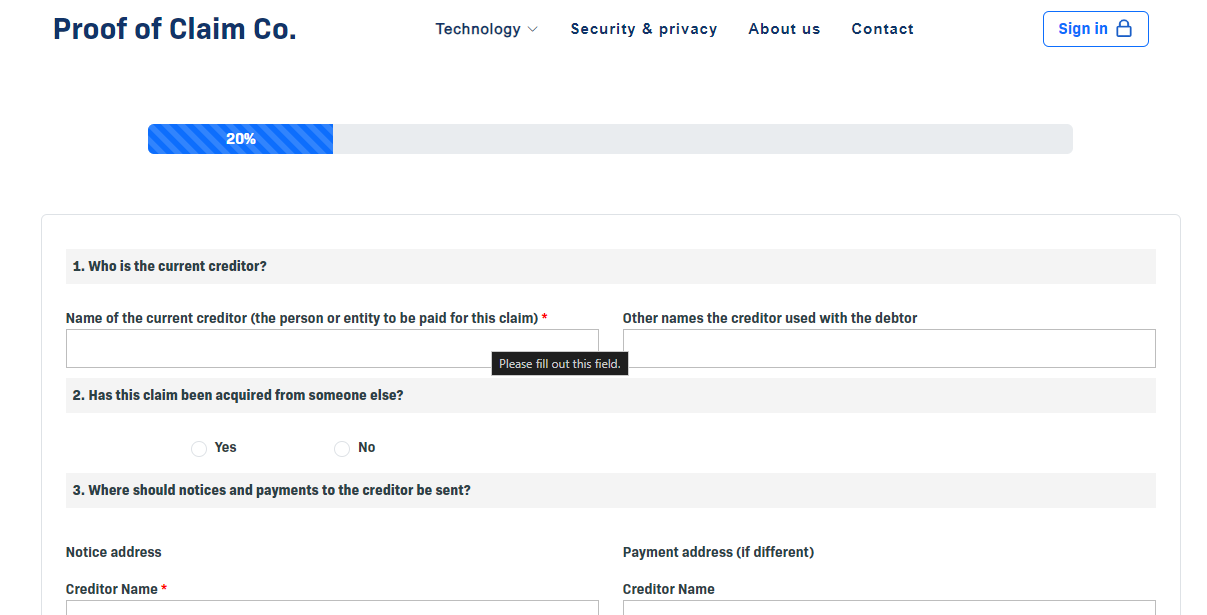Click the 'Where should notices and payments' header
The image size is (1207, 615).
coord(271,490)
